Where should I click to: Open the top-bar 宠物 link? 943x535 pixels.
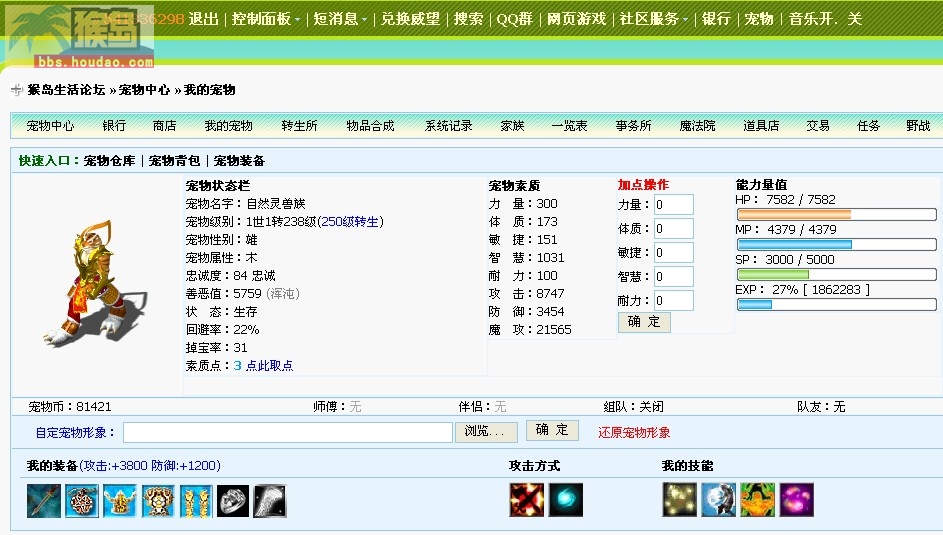pos(759,19)
